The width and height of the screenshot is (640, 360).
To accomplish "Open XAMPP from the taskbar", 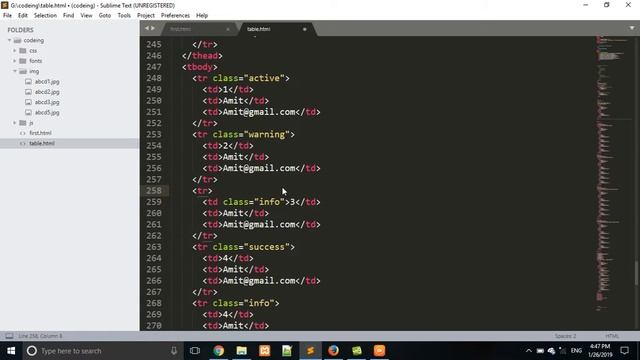I will pos(264,351).
